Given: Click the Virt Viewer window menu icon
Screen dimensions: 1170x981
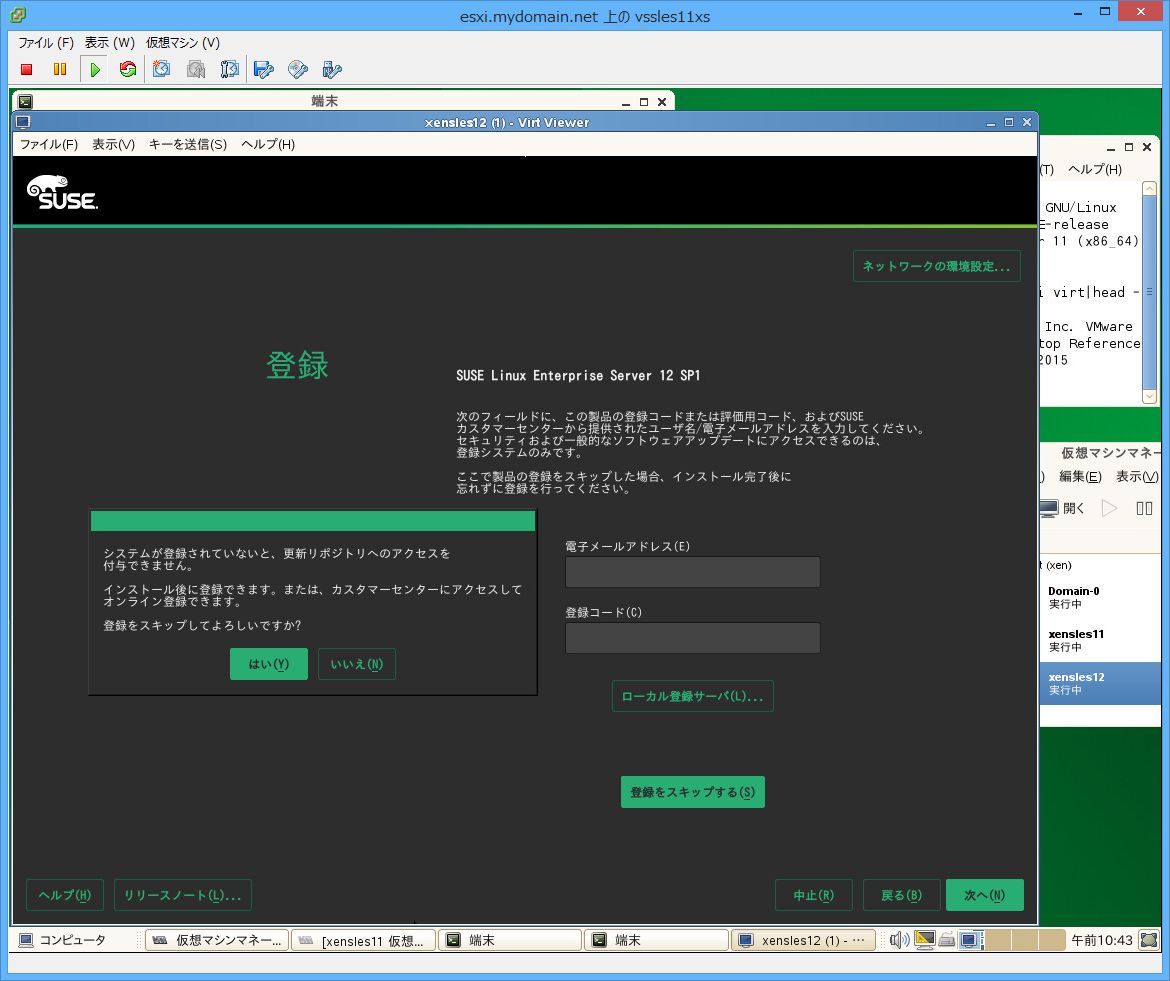Looking at the screenshot, I should tap(22, 122).
